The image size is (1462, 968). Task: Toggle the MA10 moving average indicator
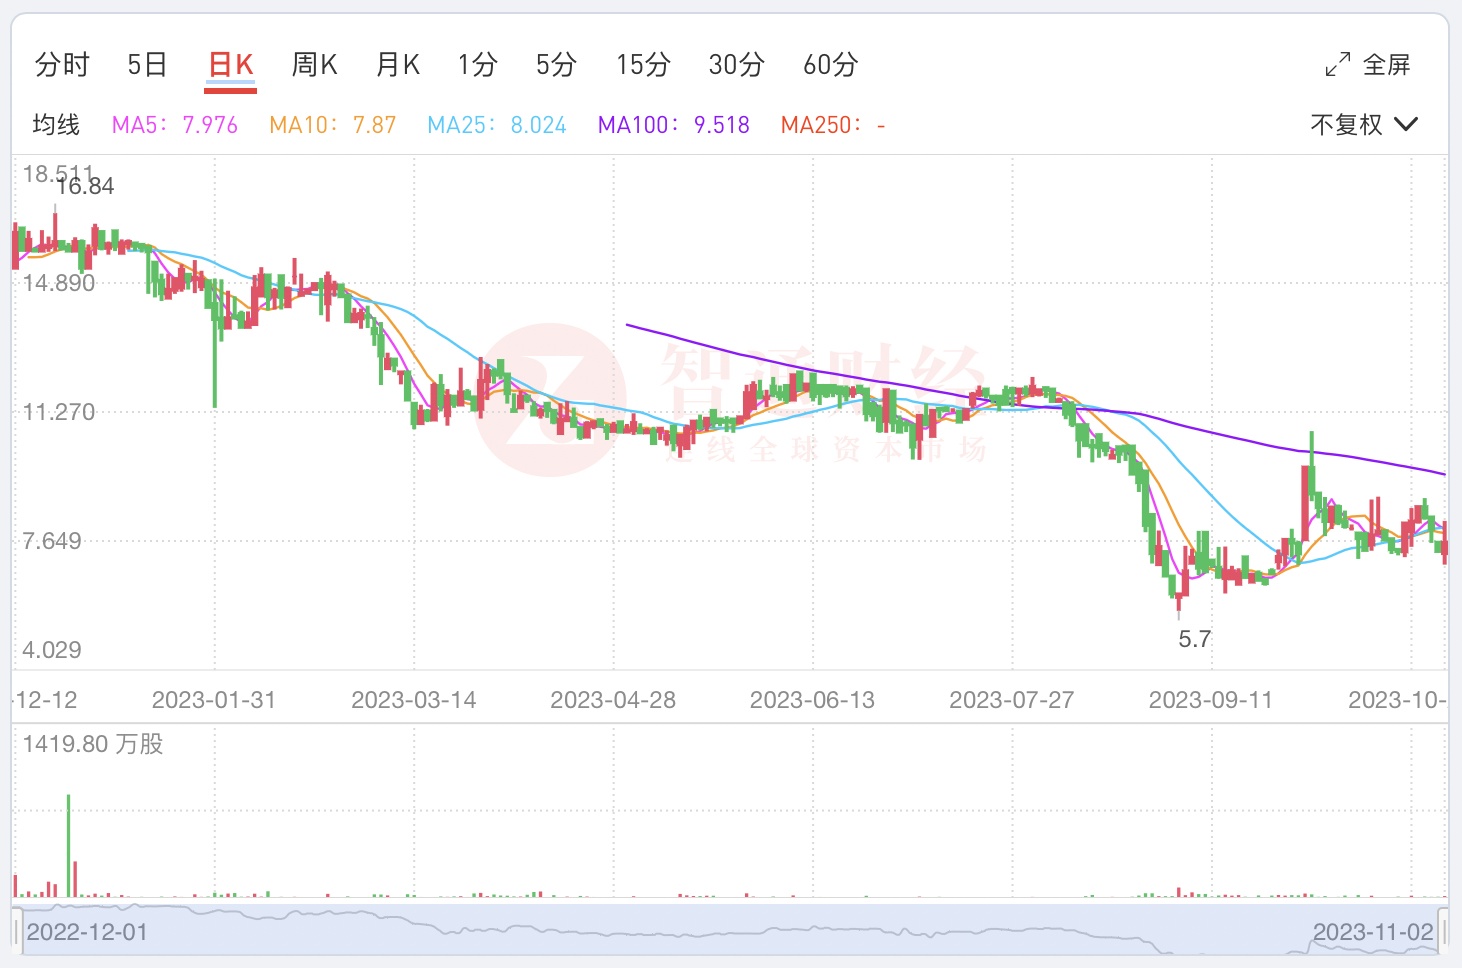point(332,125)
